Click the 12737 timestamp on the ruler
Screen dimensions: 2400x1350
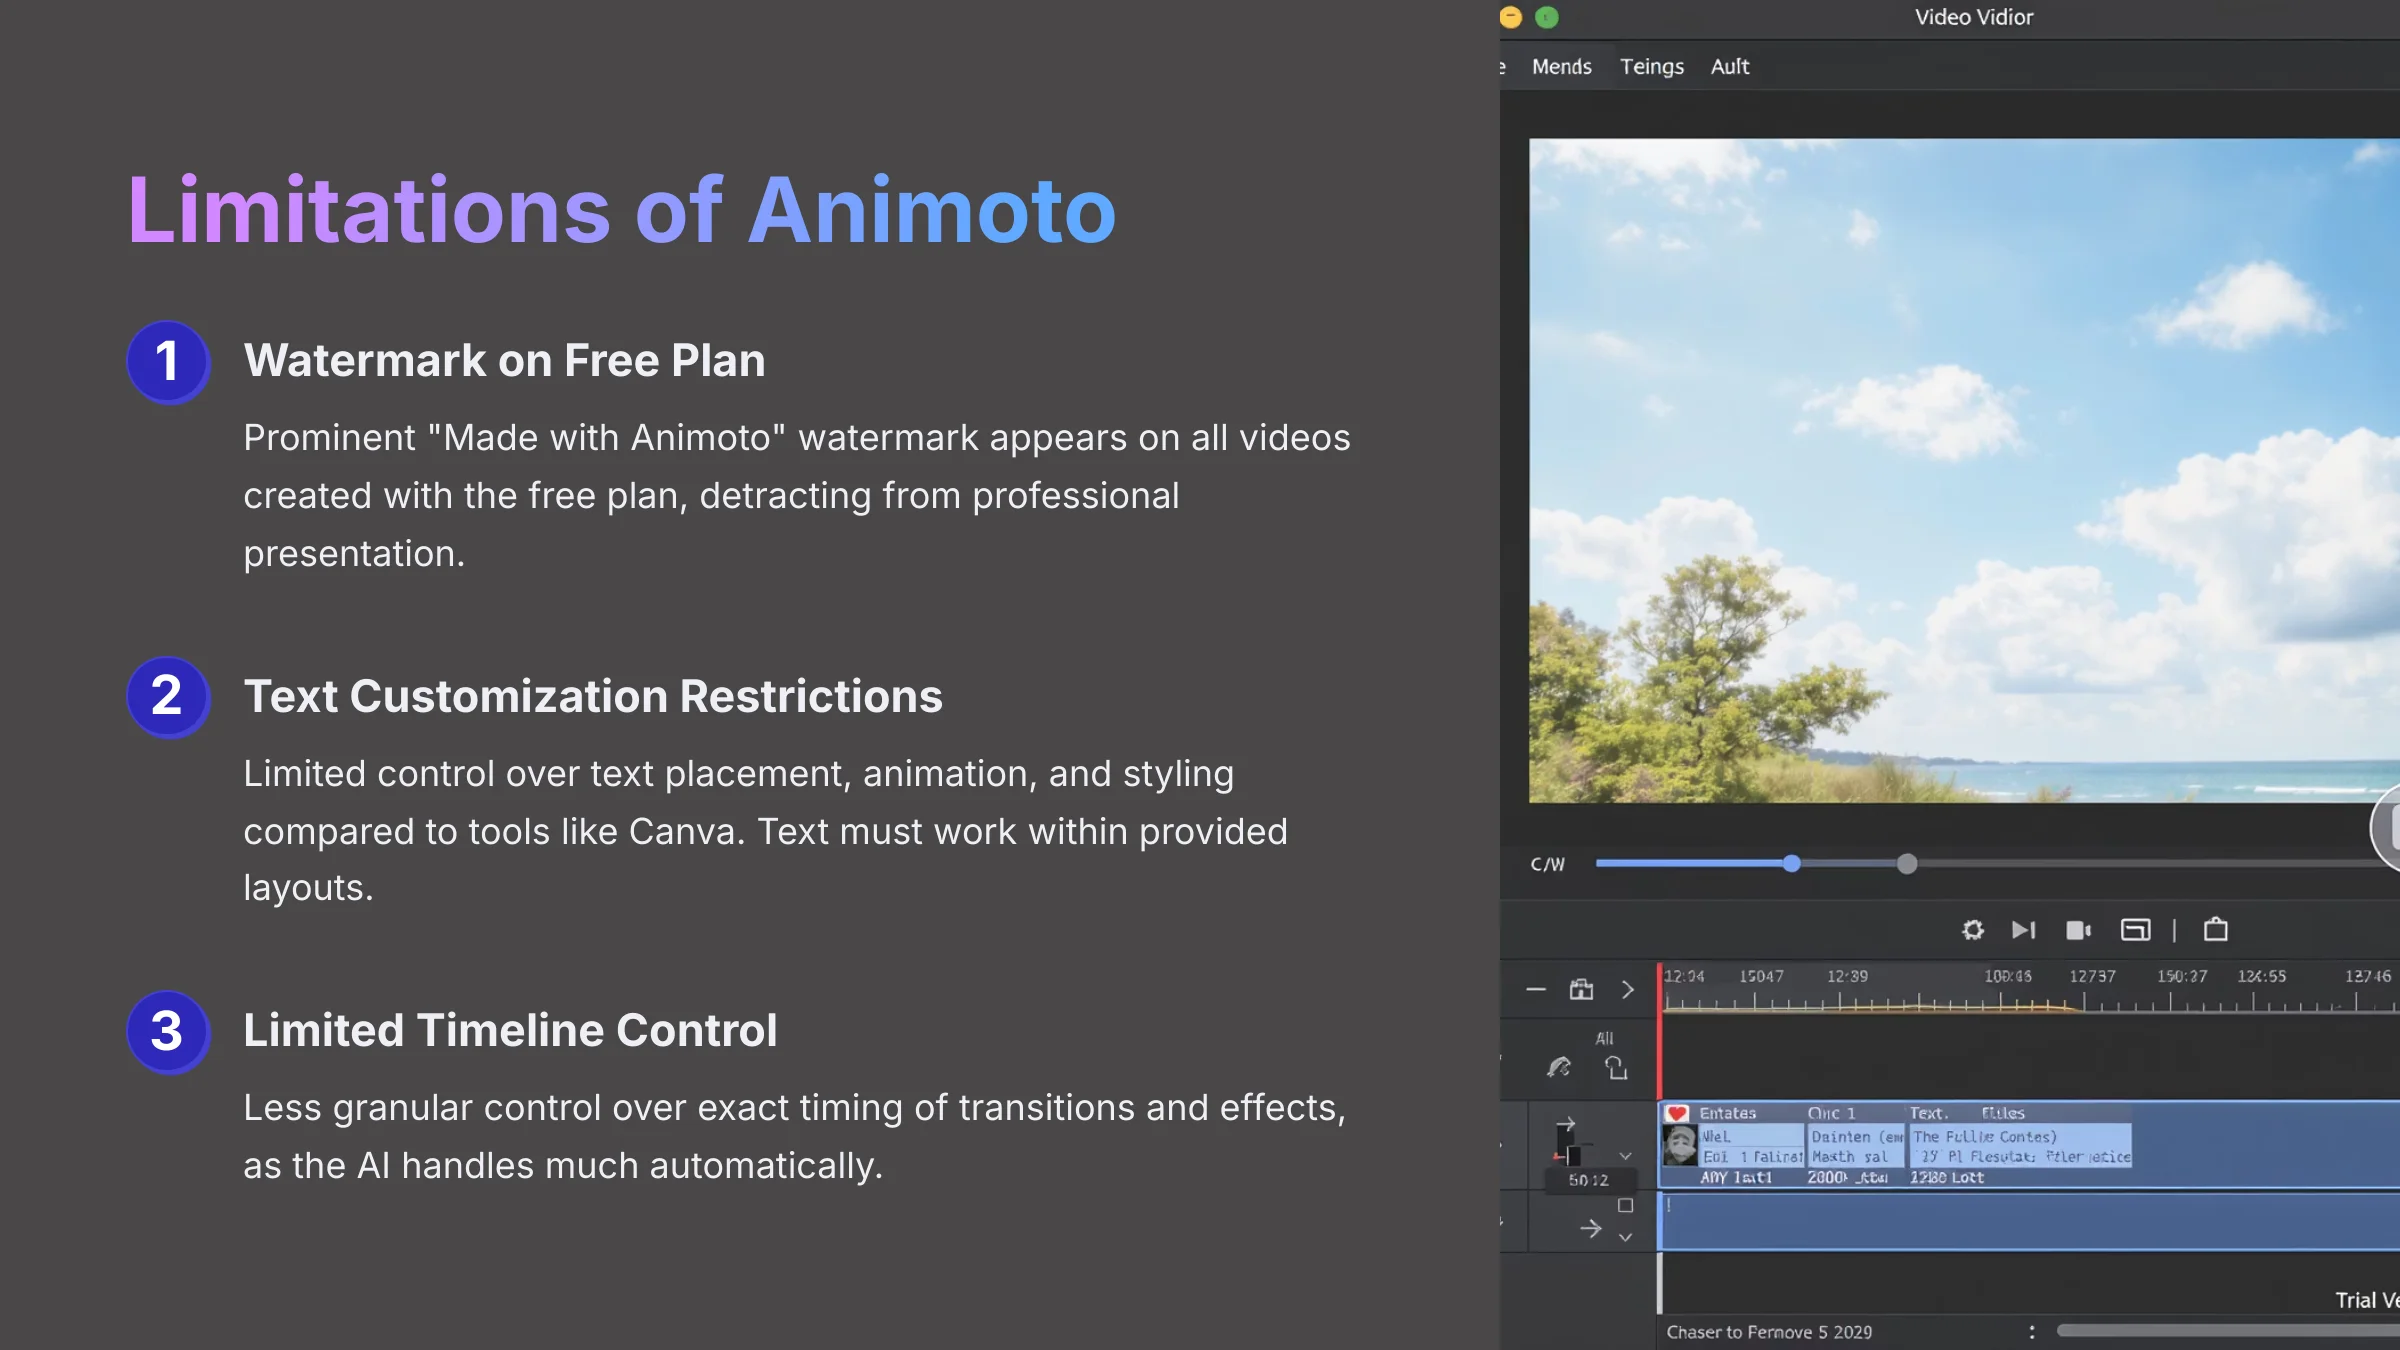pyautogui.click(x=2092, y=976)
